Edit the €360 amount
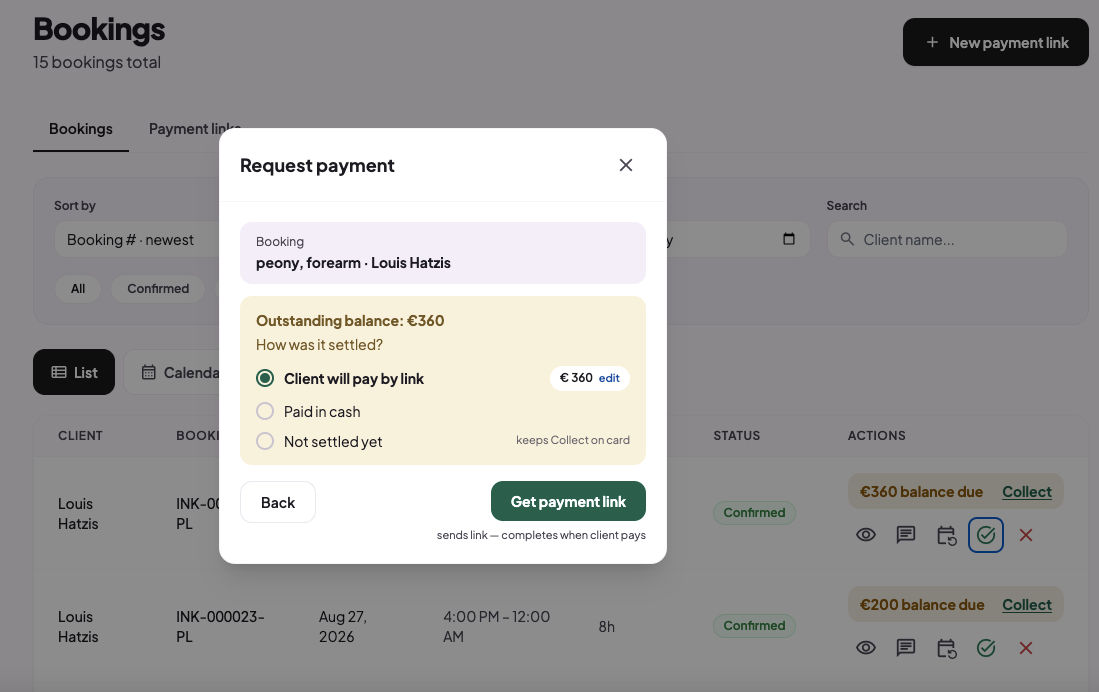This screenshot has width=1099, height=692. coord(609,379)
